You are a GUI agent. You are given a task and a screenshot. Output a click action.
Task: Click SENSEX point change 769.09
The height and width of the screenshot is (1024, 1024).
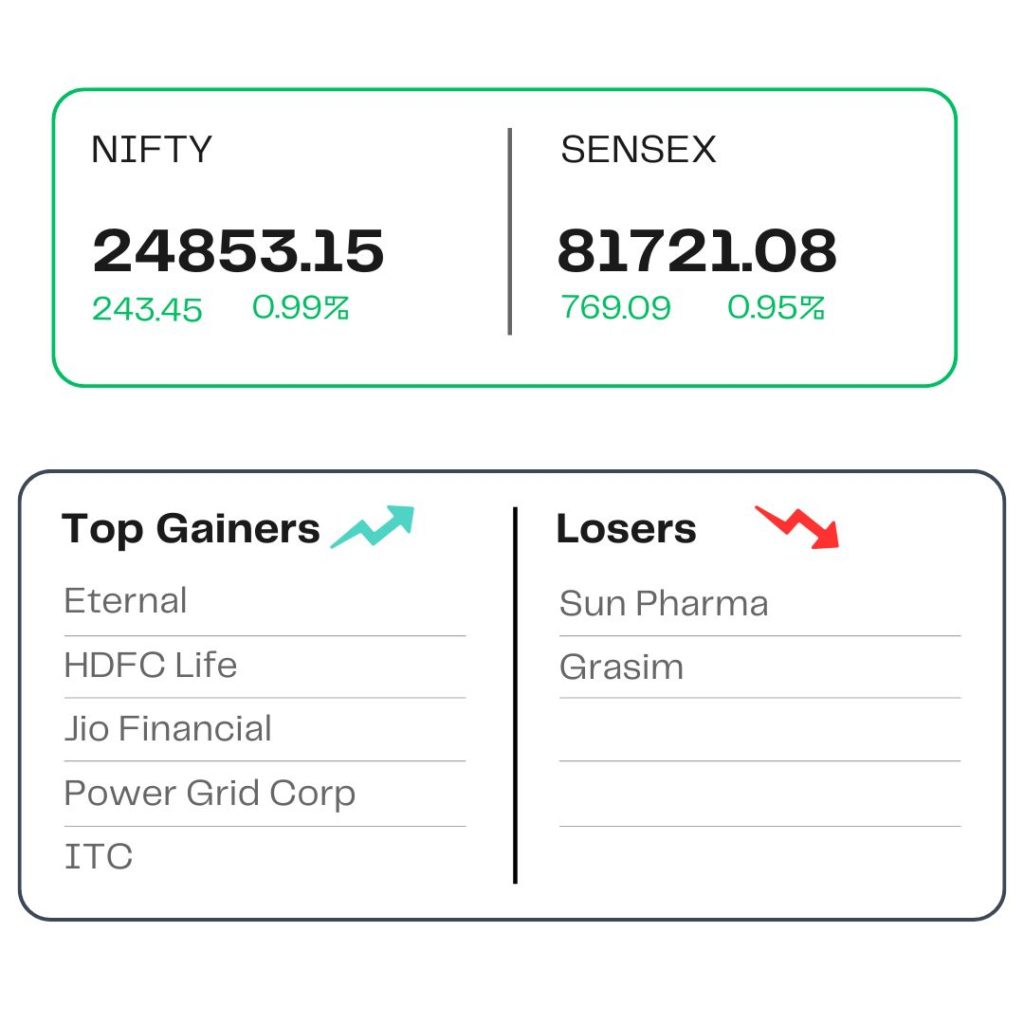(616, 308)
